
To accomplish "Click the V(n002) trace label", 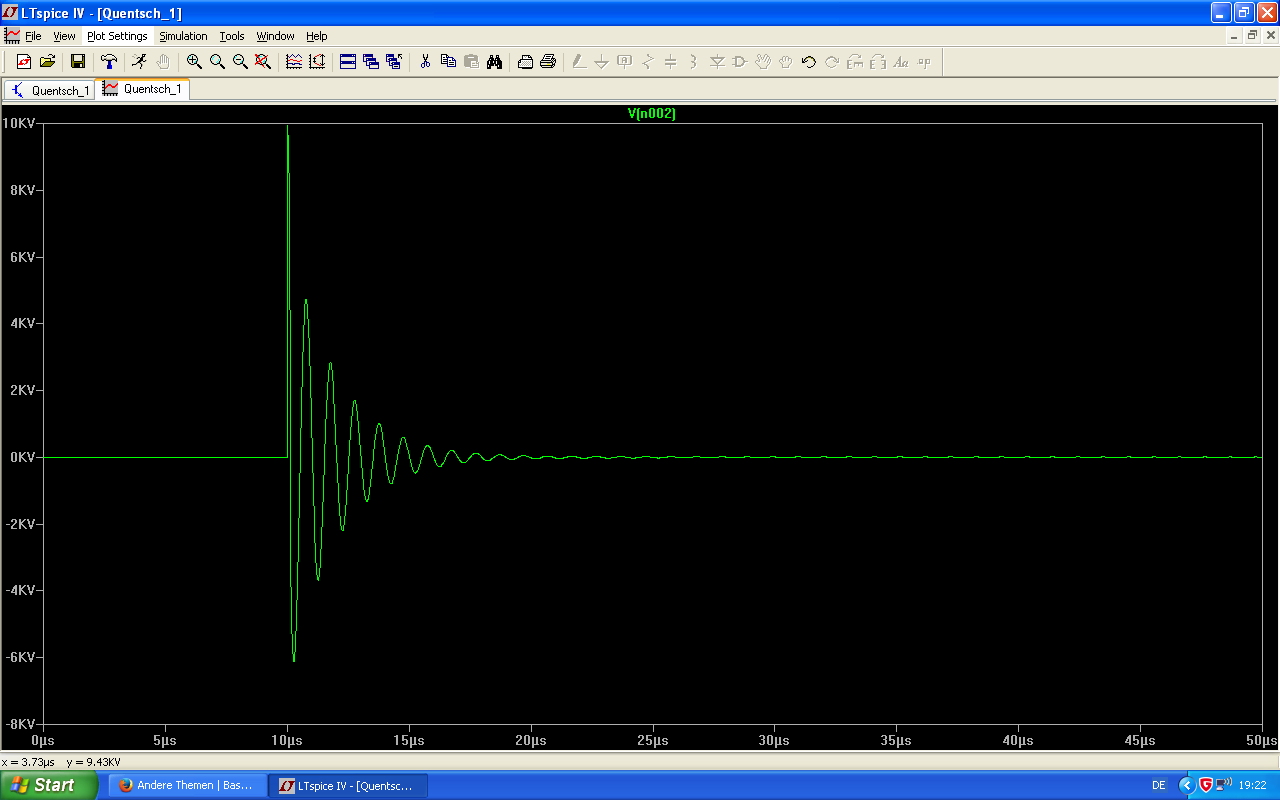I will coord(652,114).
